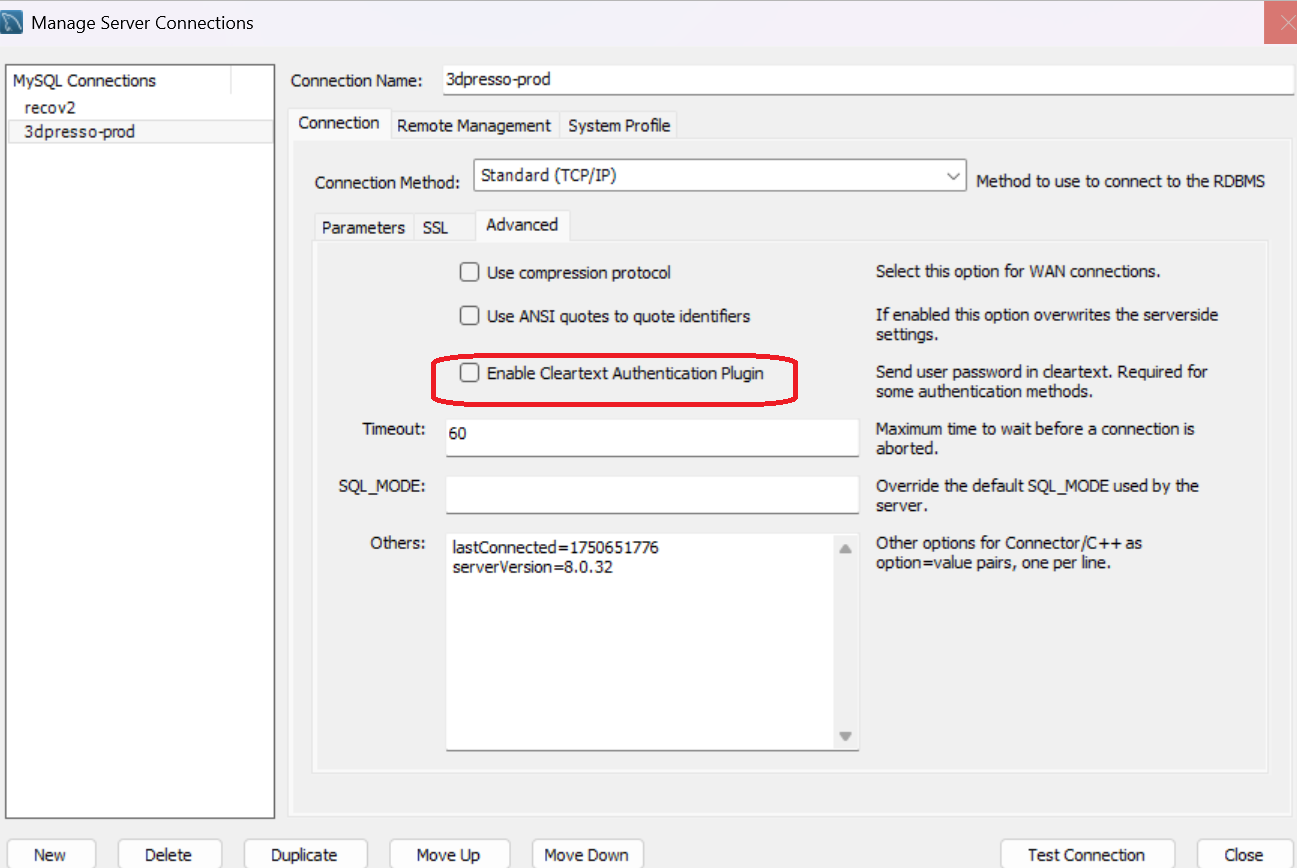This screenshot has height=868, width=1297.
Task: Click the Others box scroll down arrow
Action: [x=845, y=736]
